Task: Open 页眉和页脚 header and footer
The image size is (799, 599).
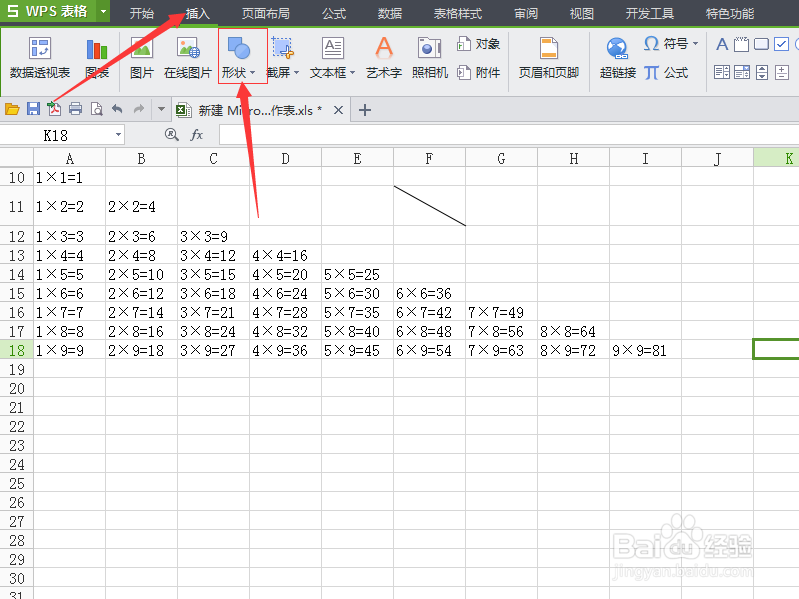Action: tap(549, 58)
